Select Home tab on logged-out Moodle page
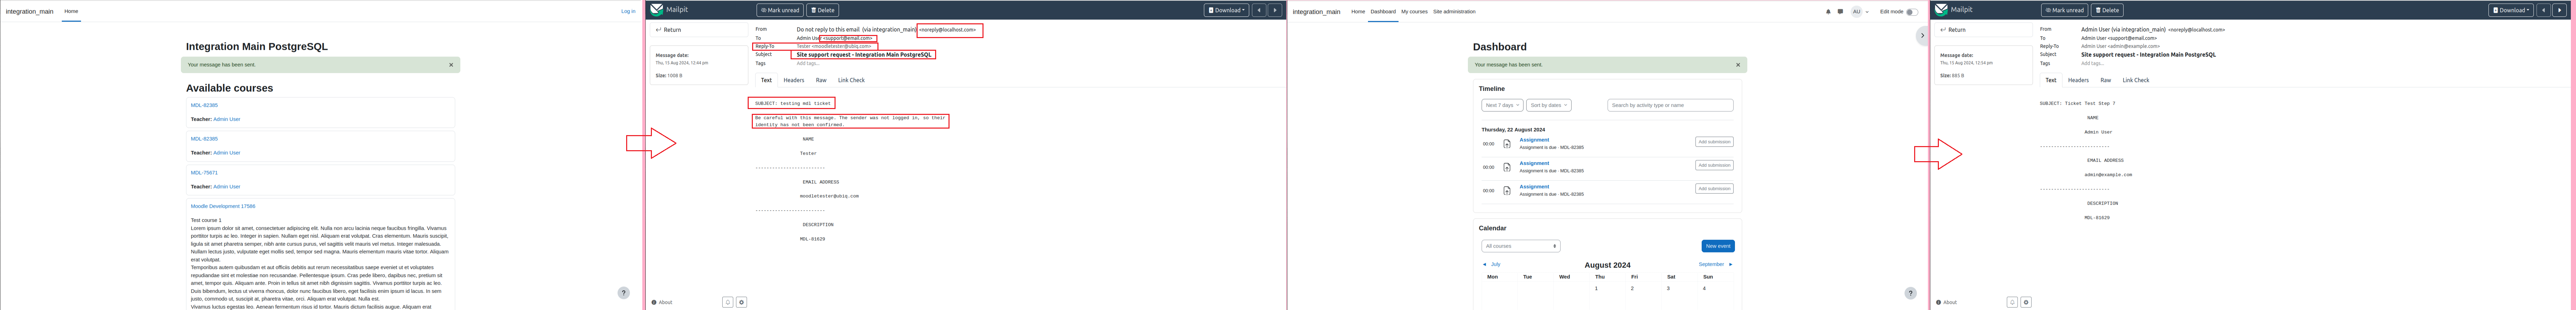Image resolution: width=2576 pixels, height=310 pixels. click(71, 11)
